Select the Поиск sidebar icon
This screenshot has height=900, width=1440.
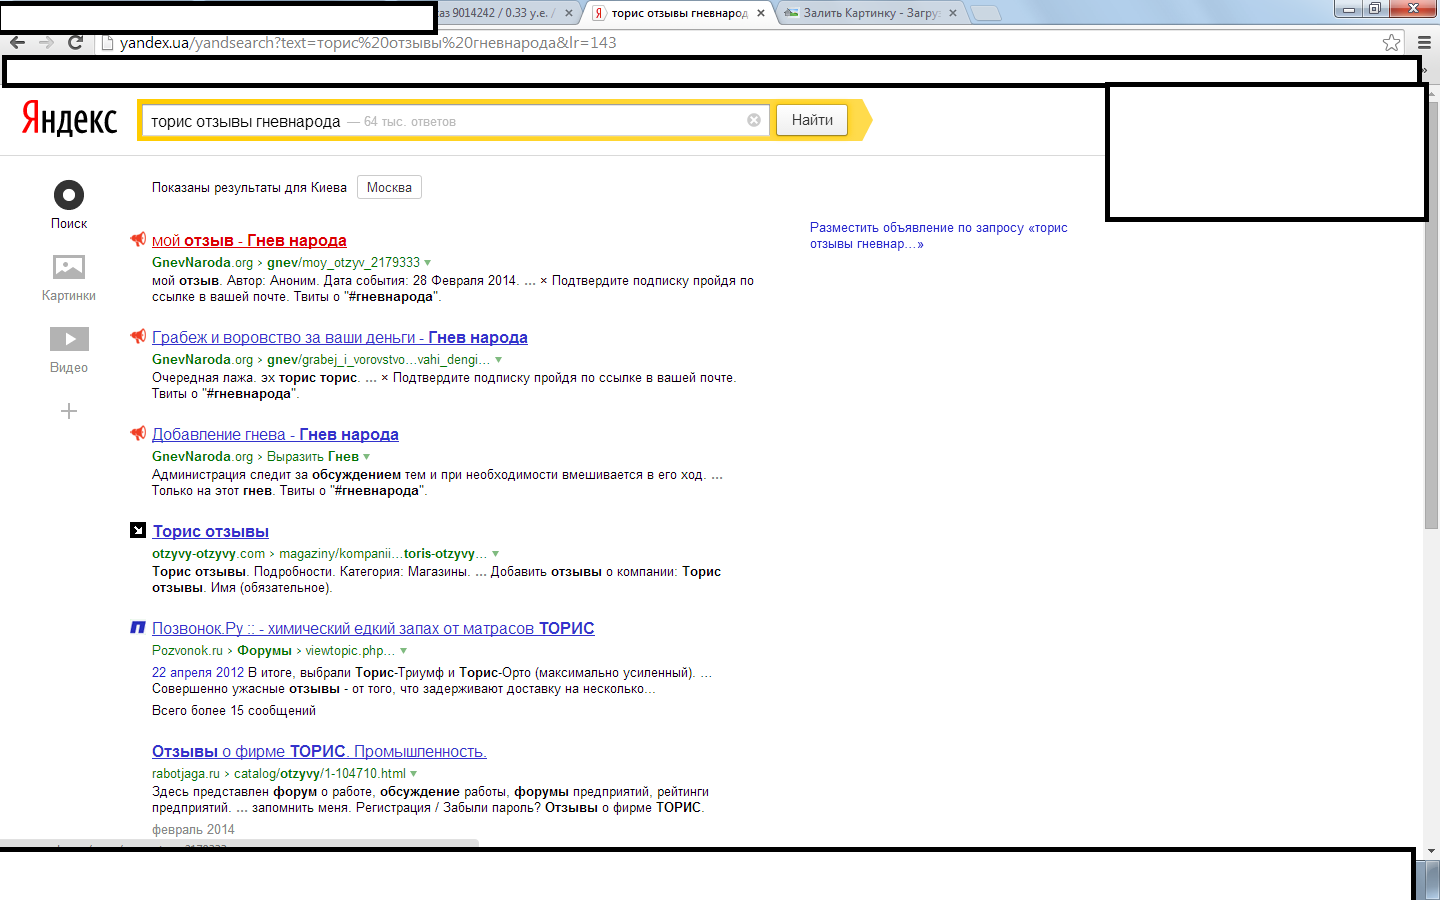tap(69, 195)
